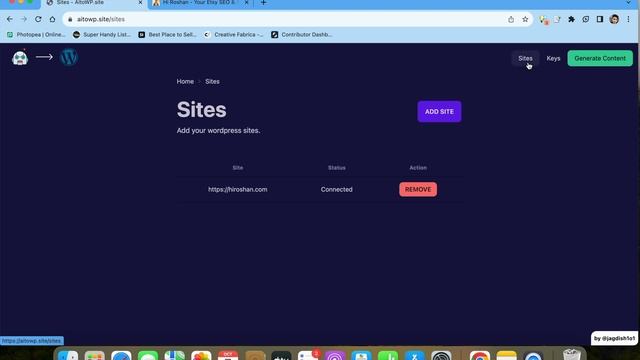
Task: Open the Contributor Dashboard bookmark
Action: point(301,35)
